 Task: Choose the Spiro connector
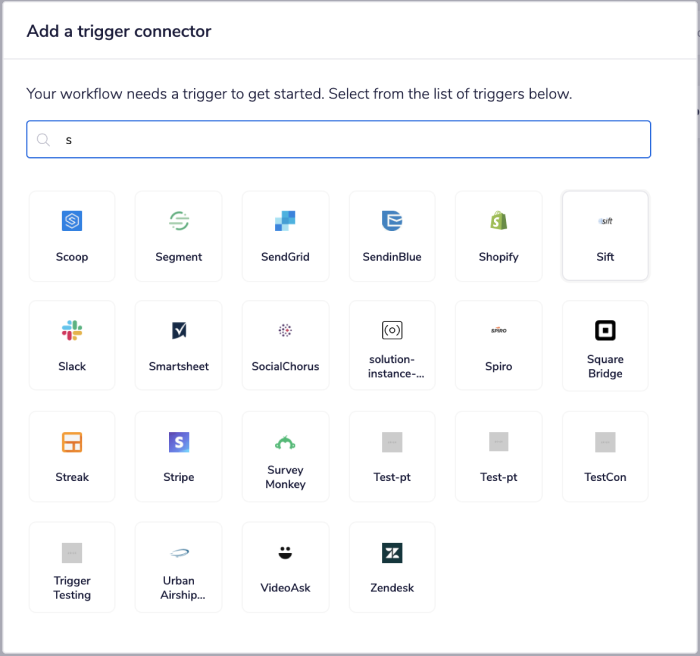coord(498,346)
